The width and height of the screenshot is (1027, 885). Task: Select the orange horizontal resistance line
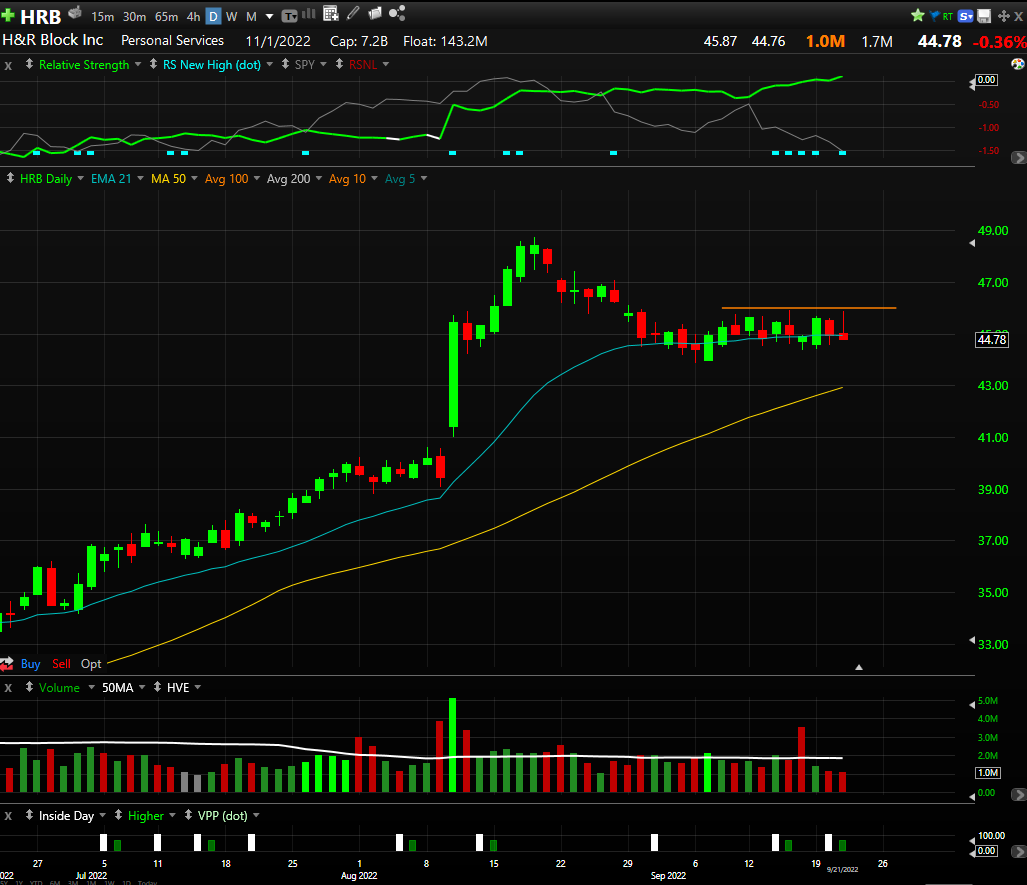click(809, 308)
